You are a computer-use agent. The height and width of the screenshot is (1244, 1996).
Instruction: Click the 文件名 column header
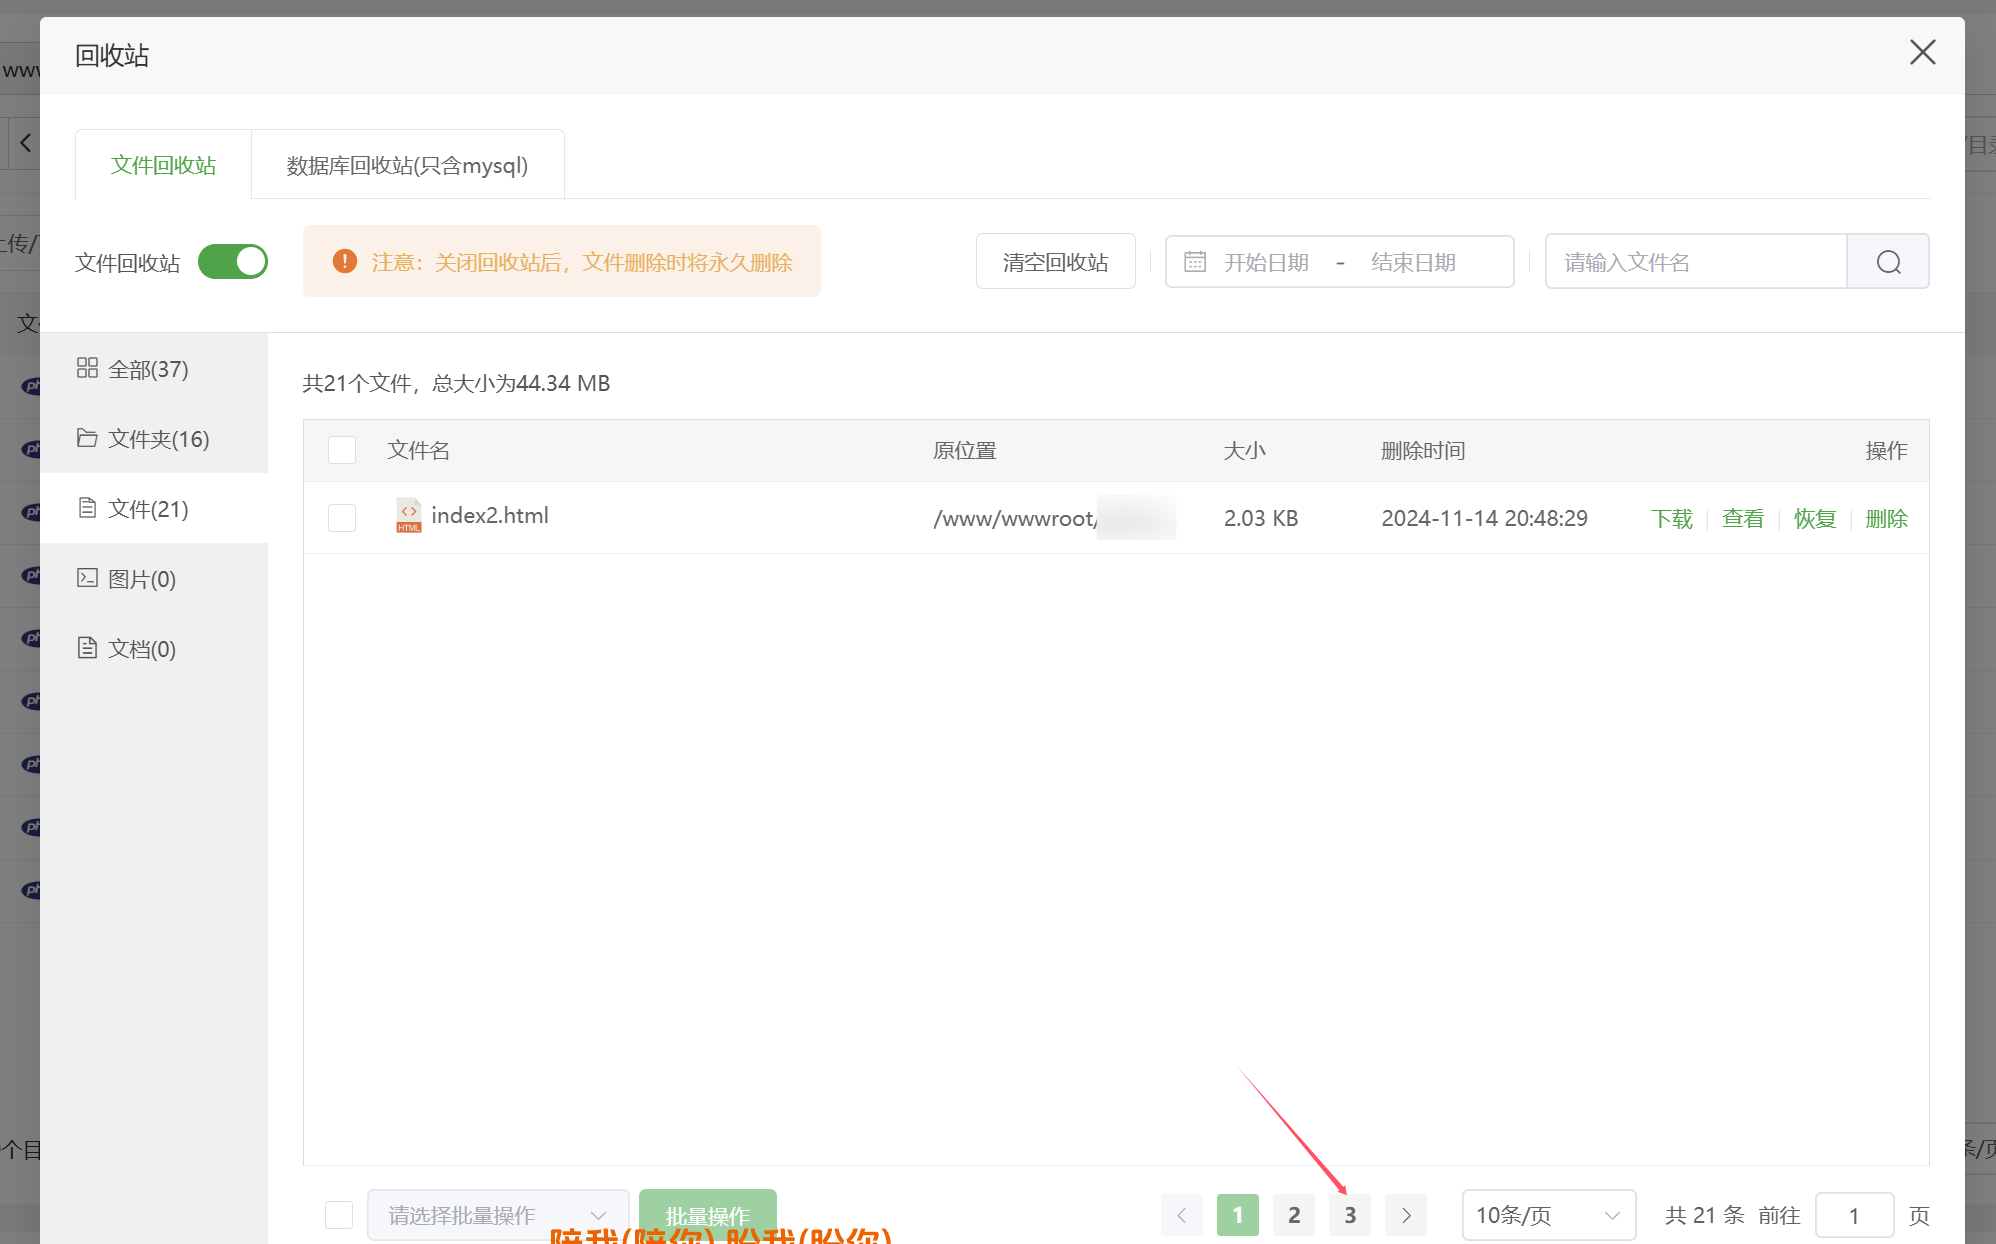418,450
